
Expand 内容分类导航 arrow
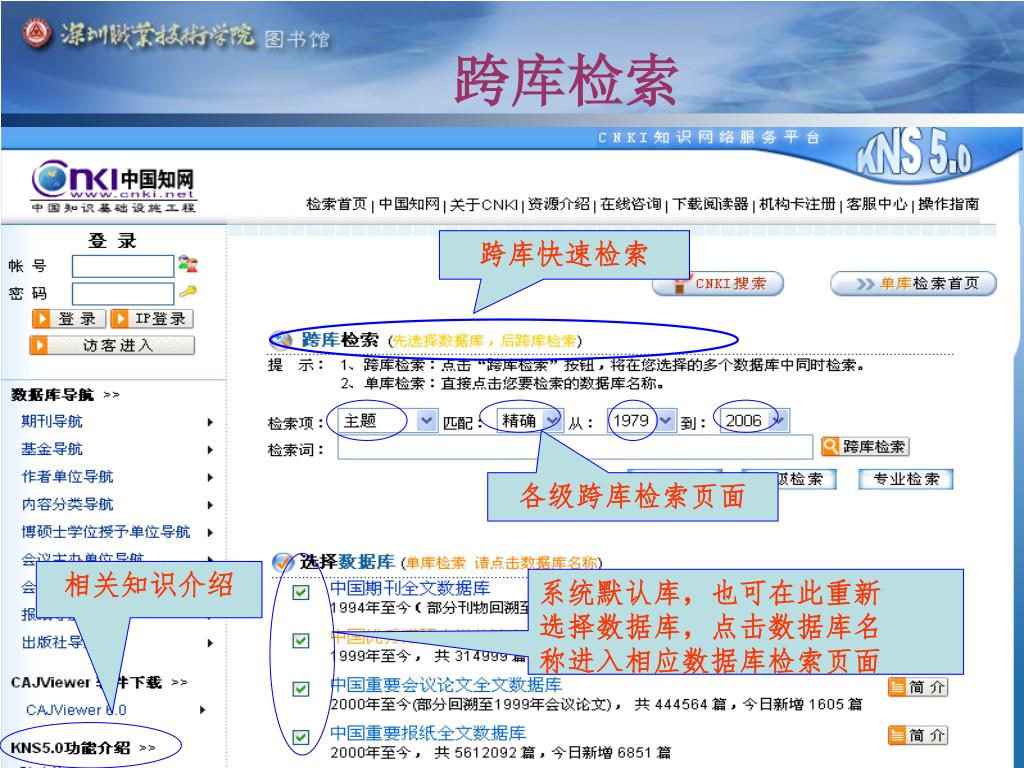point(210,505)
